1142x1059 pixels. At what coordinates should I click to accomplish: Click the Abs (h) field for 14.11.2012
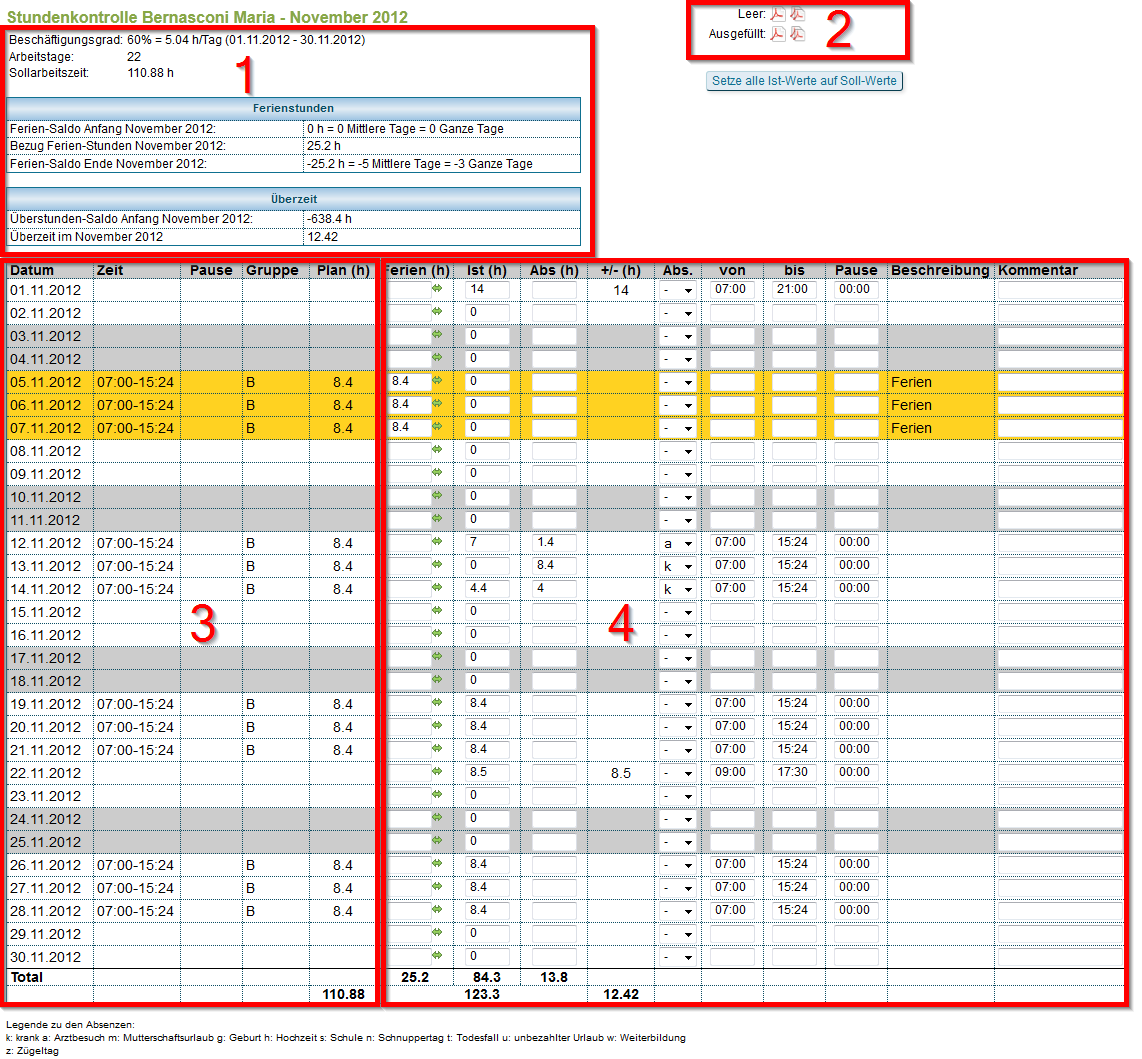554,589
